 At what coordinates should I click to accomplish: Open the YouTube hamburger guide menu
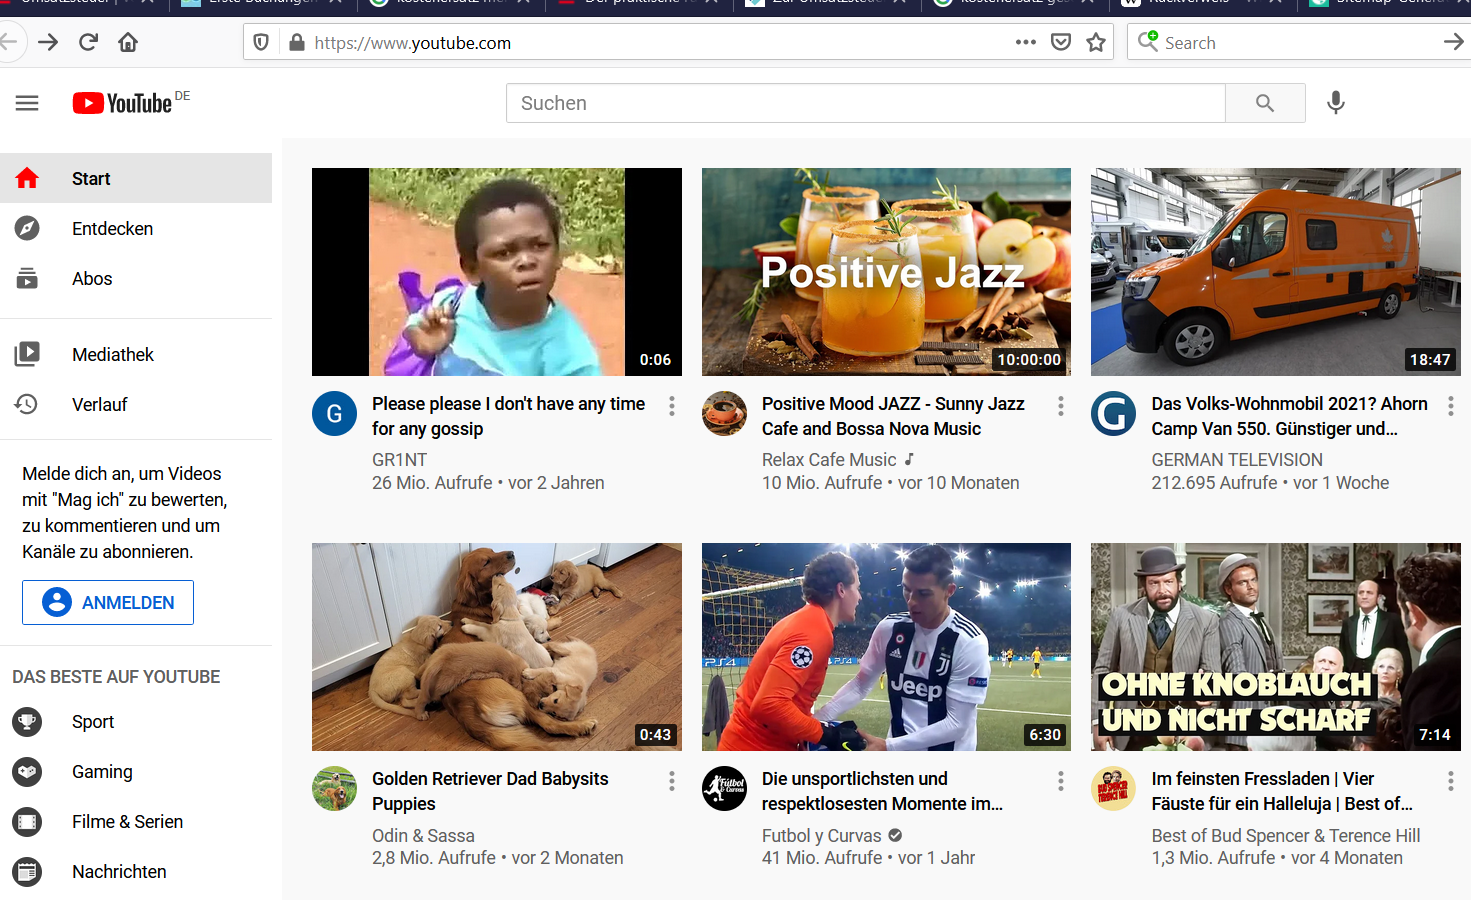click(x=27, y=103)
